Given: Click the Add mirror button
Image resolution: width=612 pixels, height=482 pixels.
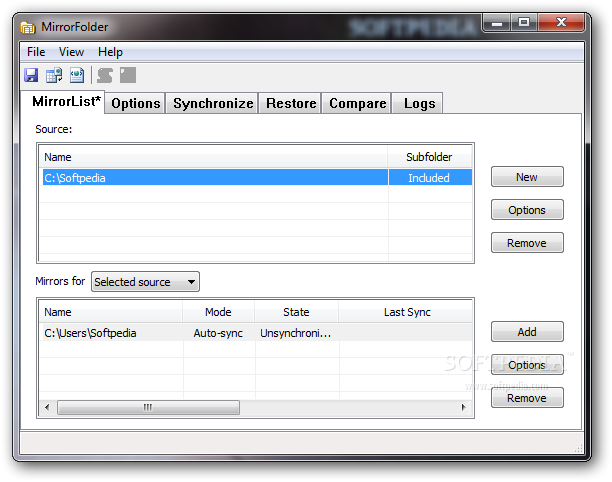Looking at the screenshot, I should (527, 332).
